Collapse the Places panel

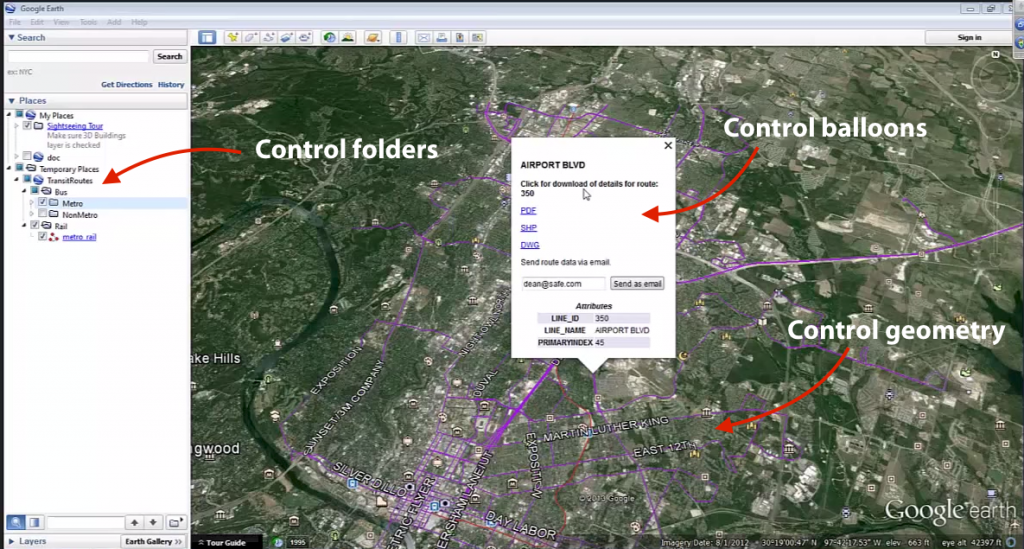point(11,101)
